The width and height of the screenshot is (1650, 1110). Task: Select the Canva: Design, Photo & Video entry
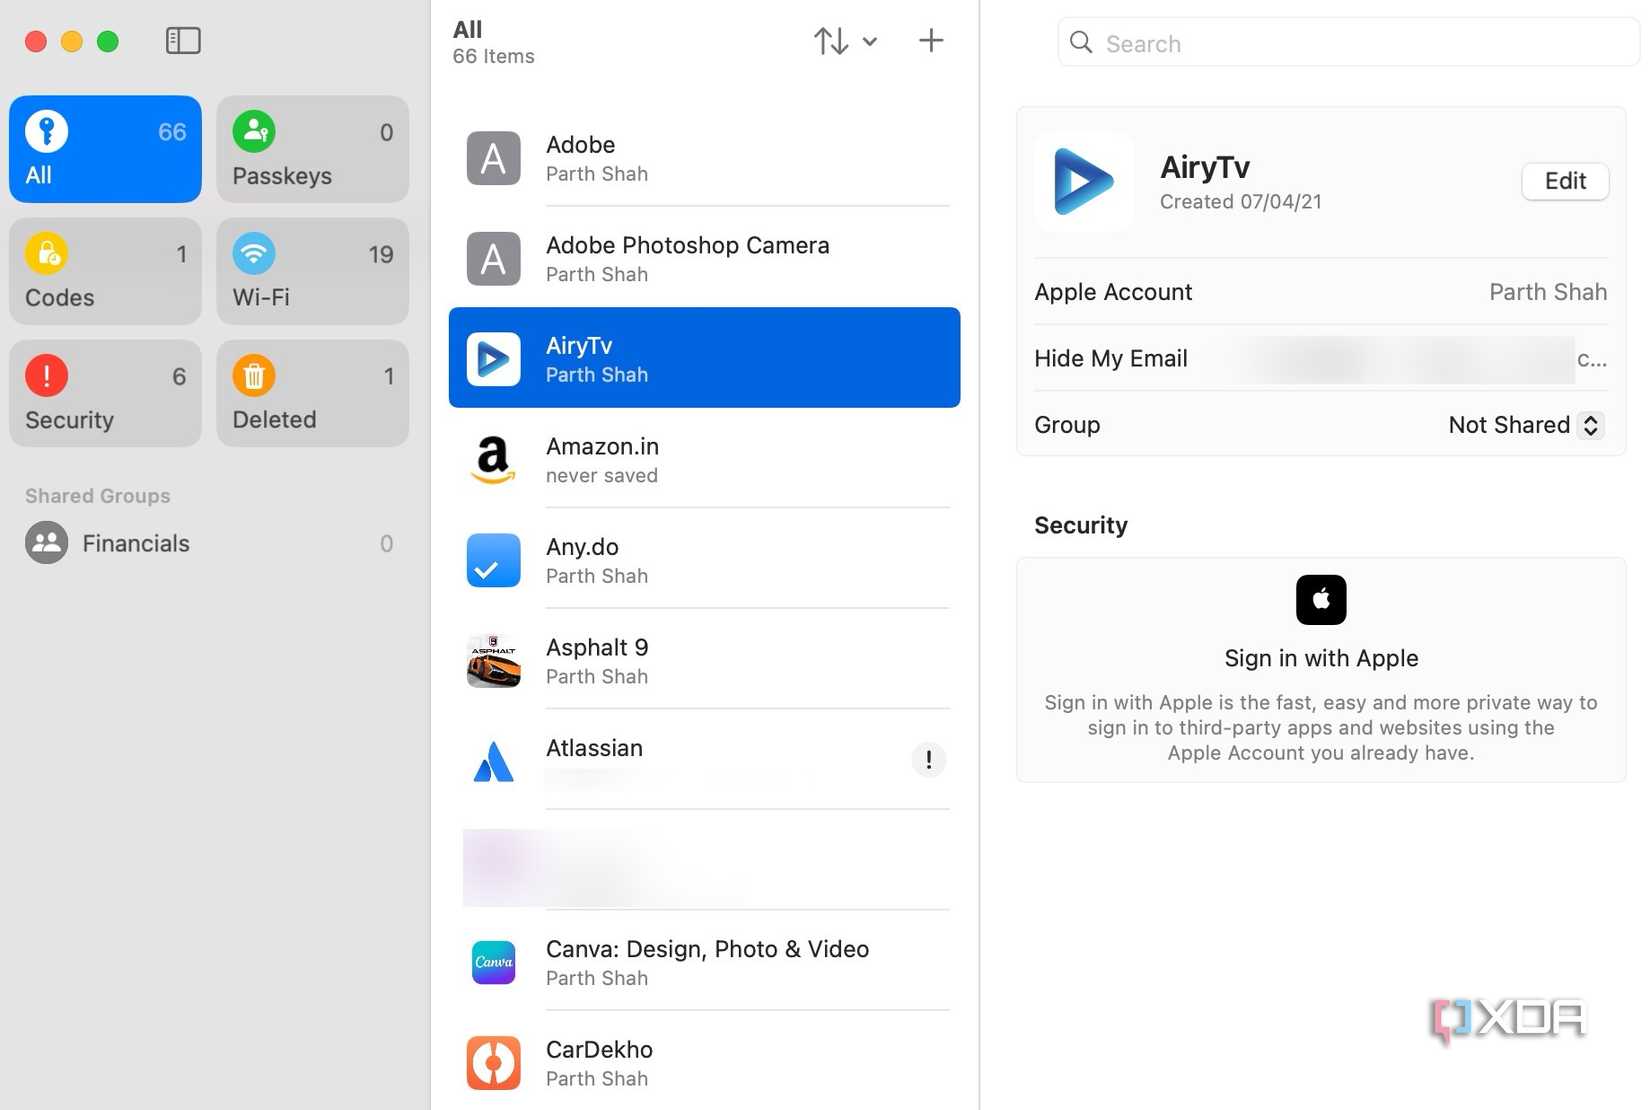[x=705, y=962]
